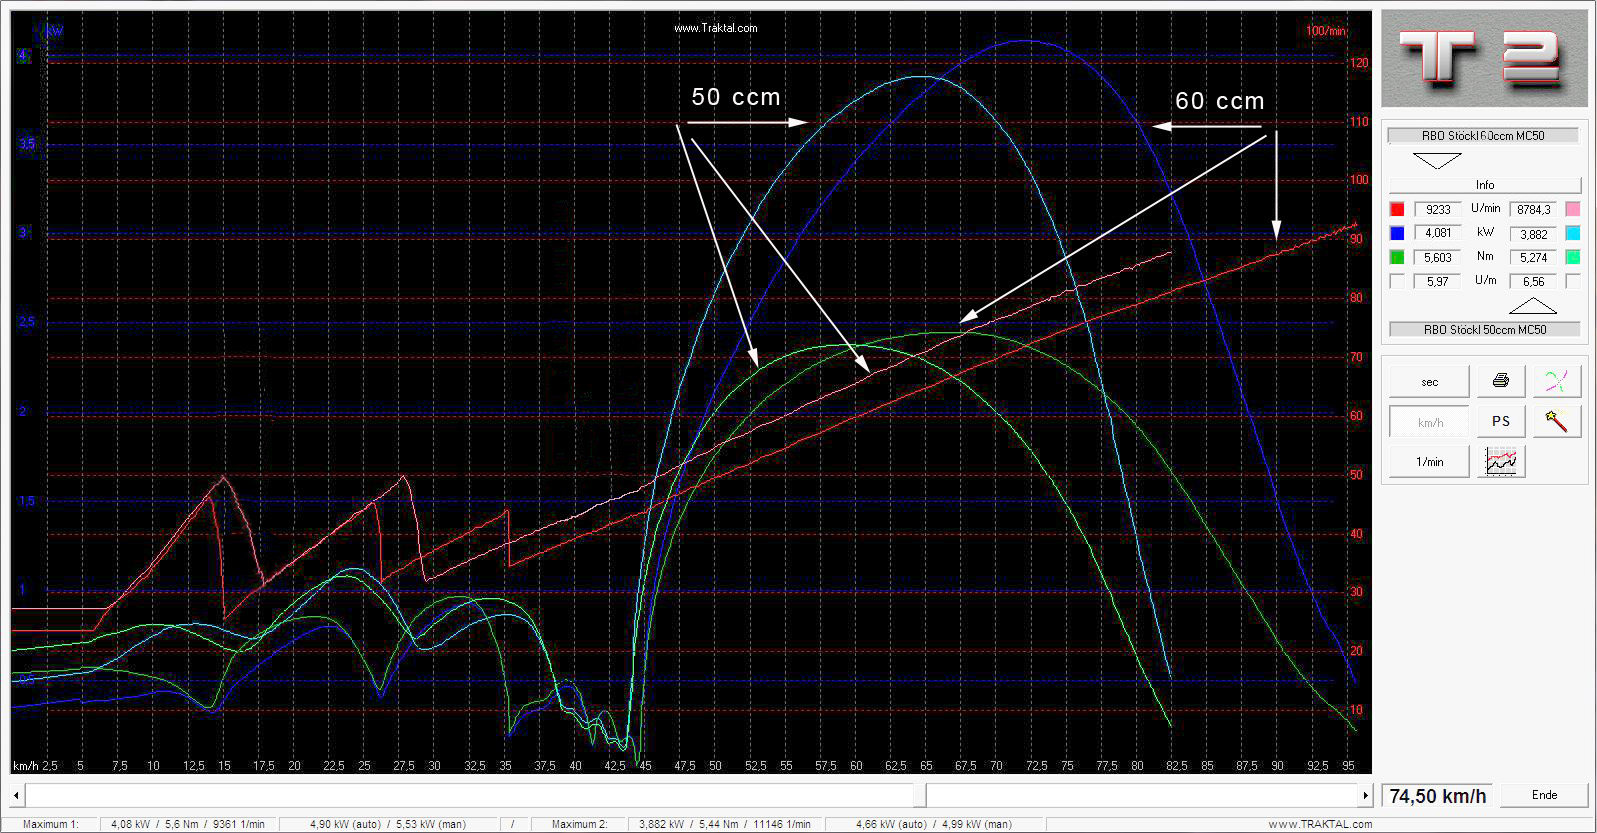Click the 100/min axis label at chart top-right

1326,30
